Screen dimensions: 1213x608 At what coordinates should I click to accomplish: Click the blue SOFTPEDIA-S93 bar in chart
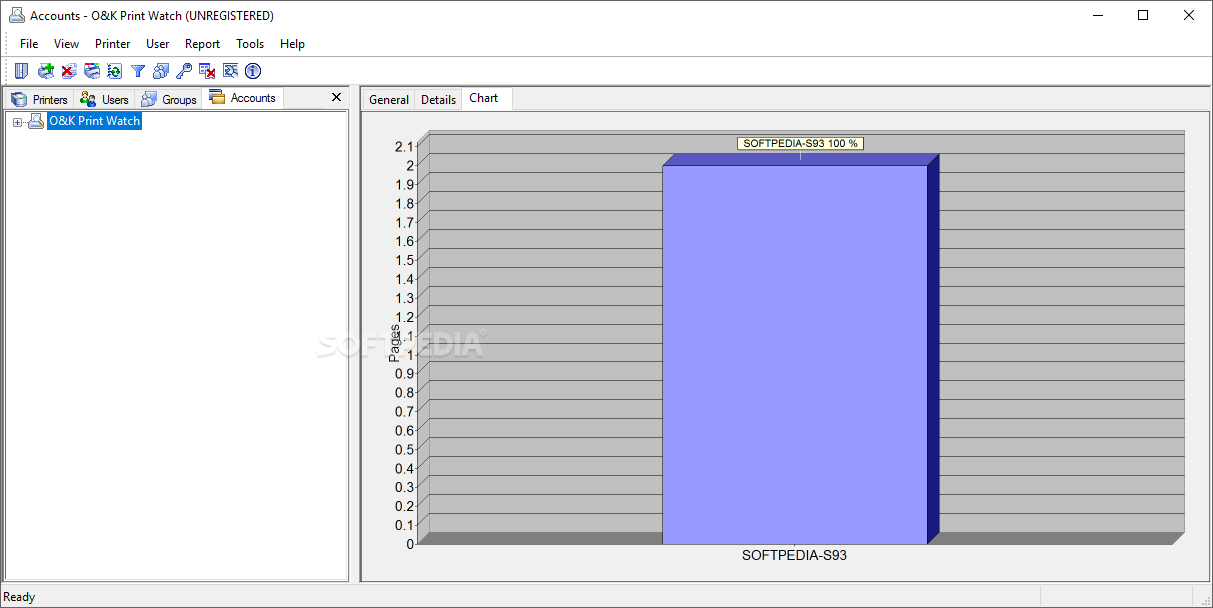795,354
